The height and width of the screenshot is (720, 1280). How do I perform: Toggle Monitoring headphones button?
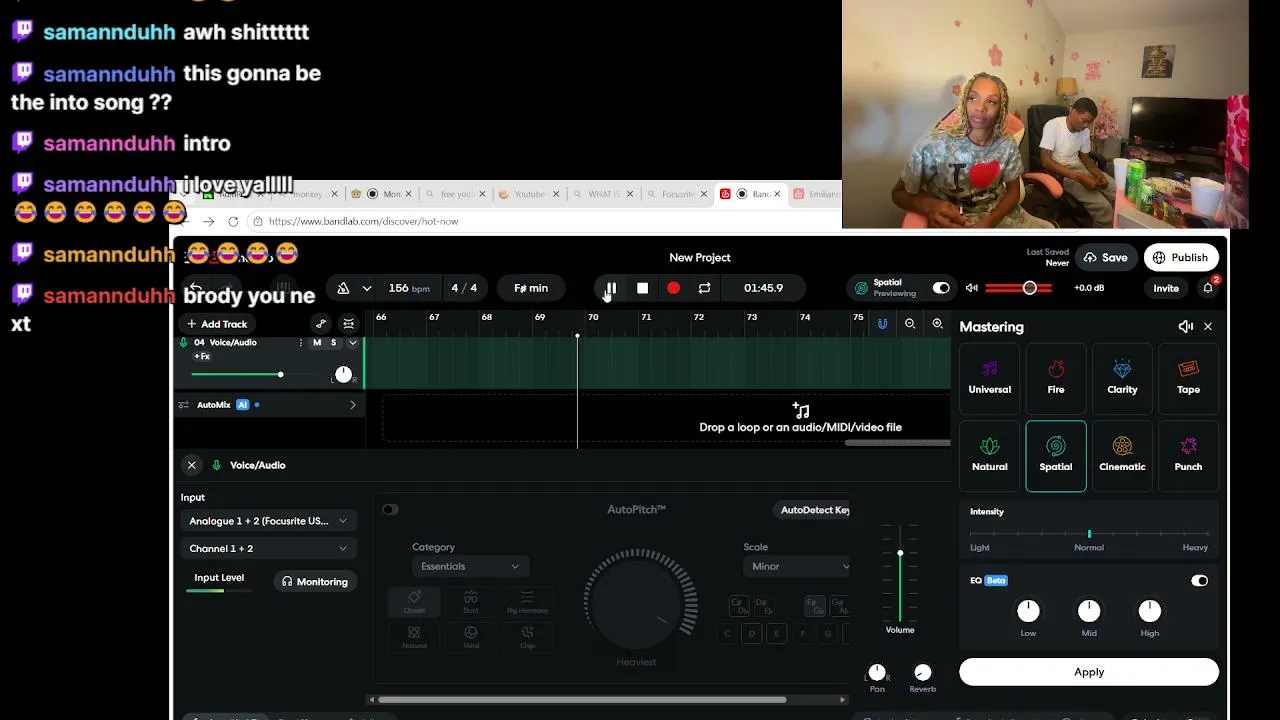tap(315, 582)
